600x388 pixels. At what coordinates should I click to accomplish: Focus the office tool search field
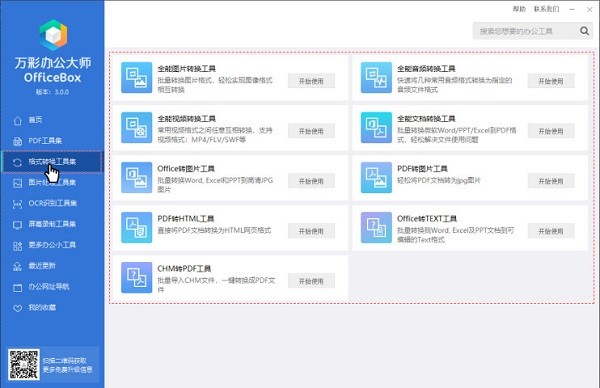(x=525, y=31)
